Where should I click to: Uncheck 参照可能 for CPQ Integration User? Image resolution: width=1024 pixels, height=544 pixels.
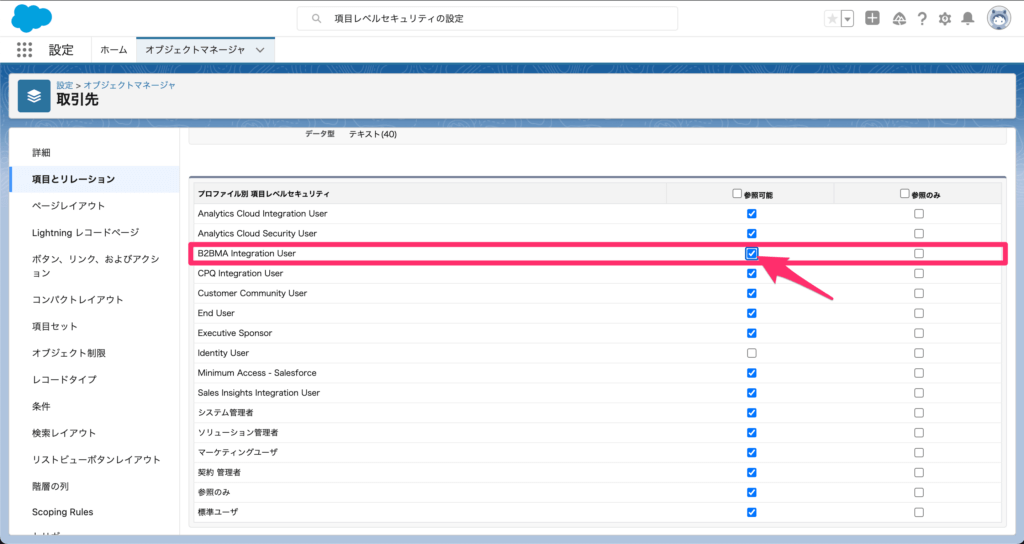752,273
